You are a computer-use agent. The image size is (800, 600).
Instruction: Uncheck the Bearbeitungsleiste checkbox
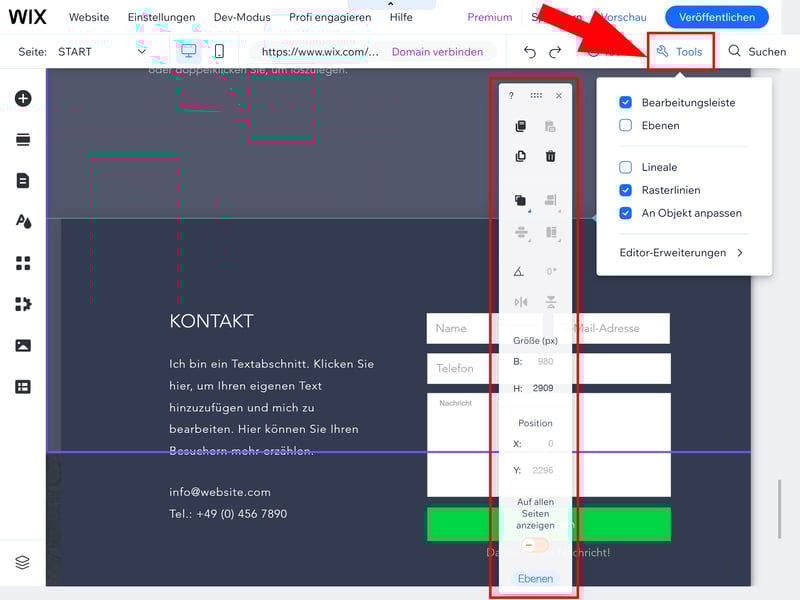[625, 103]
